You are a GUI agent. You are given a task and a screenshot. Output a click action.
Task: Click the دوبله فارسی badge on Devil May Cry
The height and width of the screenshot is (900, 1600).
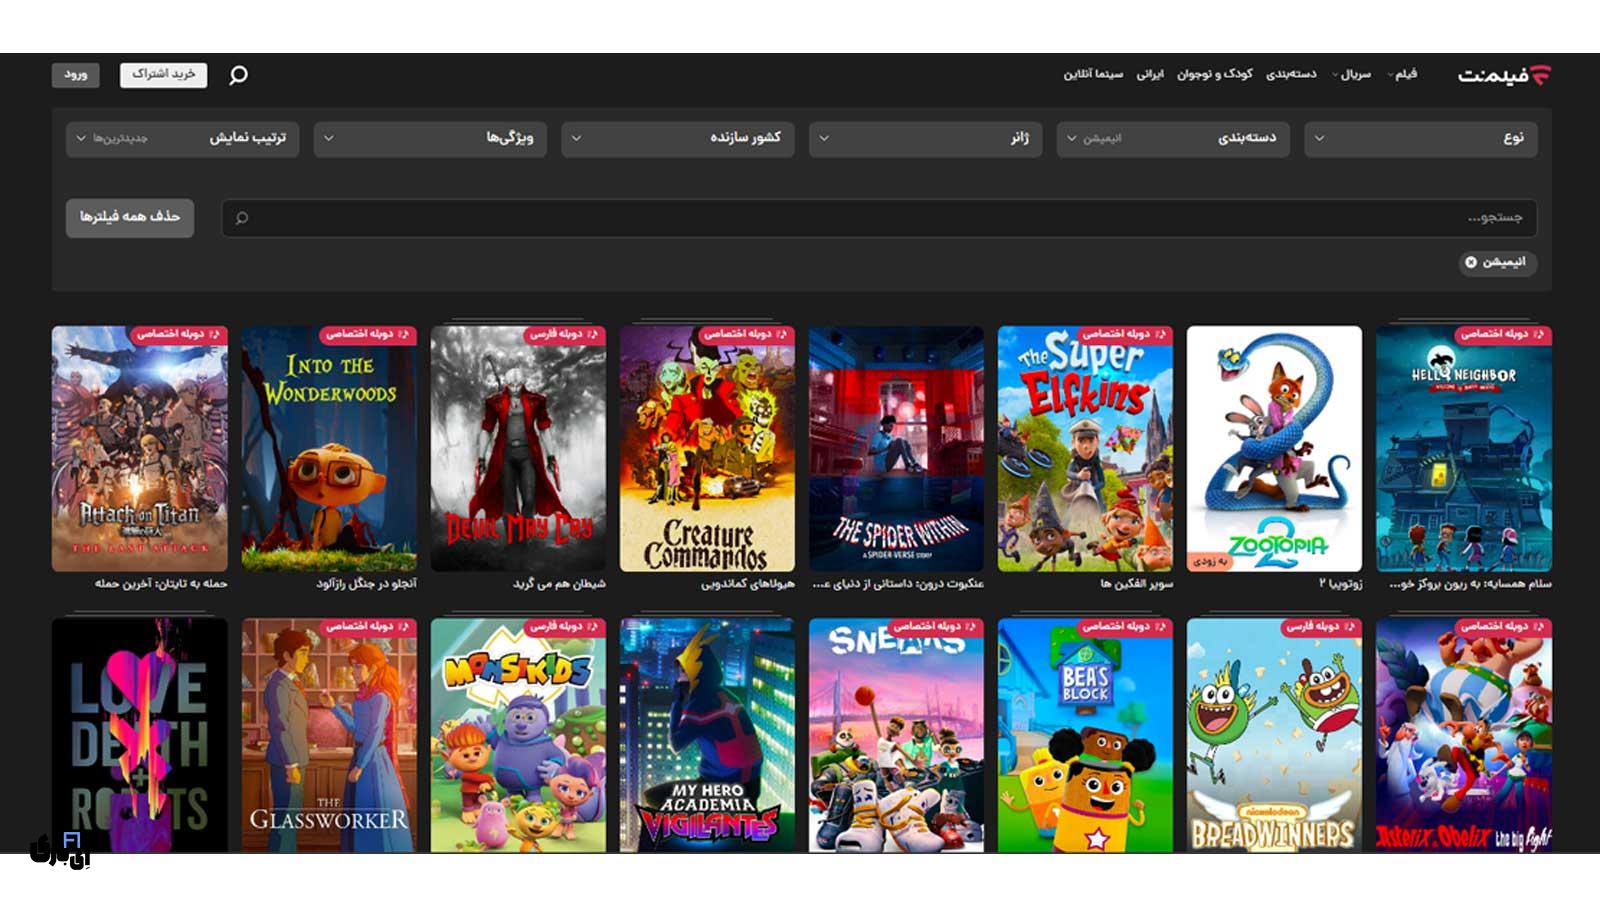click(x=565, y=335)
